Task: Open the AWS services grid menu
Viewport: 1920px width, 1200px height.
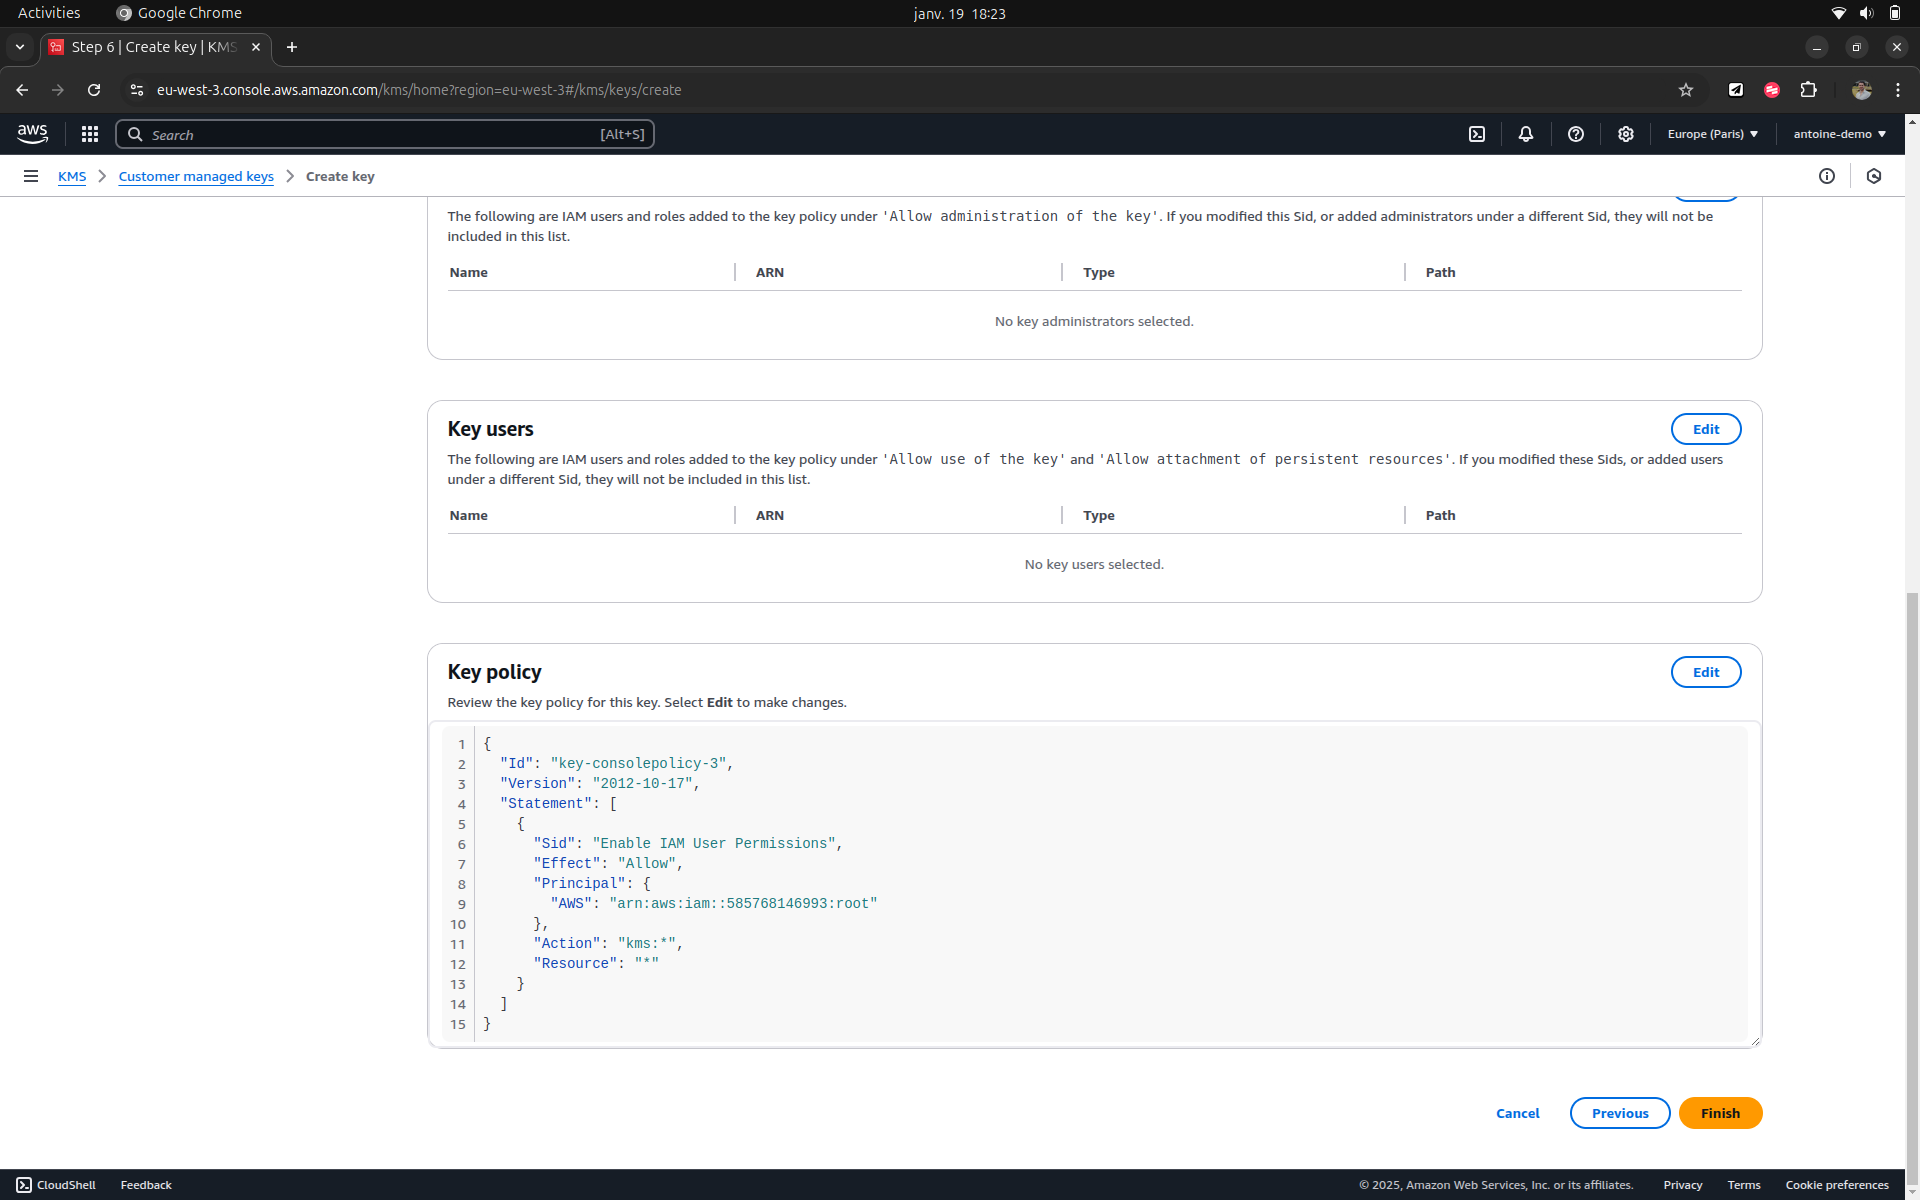Action: [90, 134]
